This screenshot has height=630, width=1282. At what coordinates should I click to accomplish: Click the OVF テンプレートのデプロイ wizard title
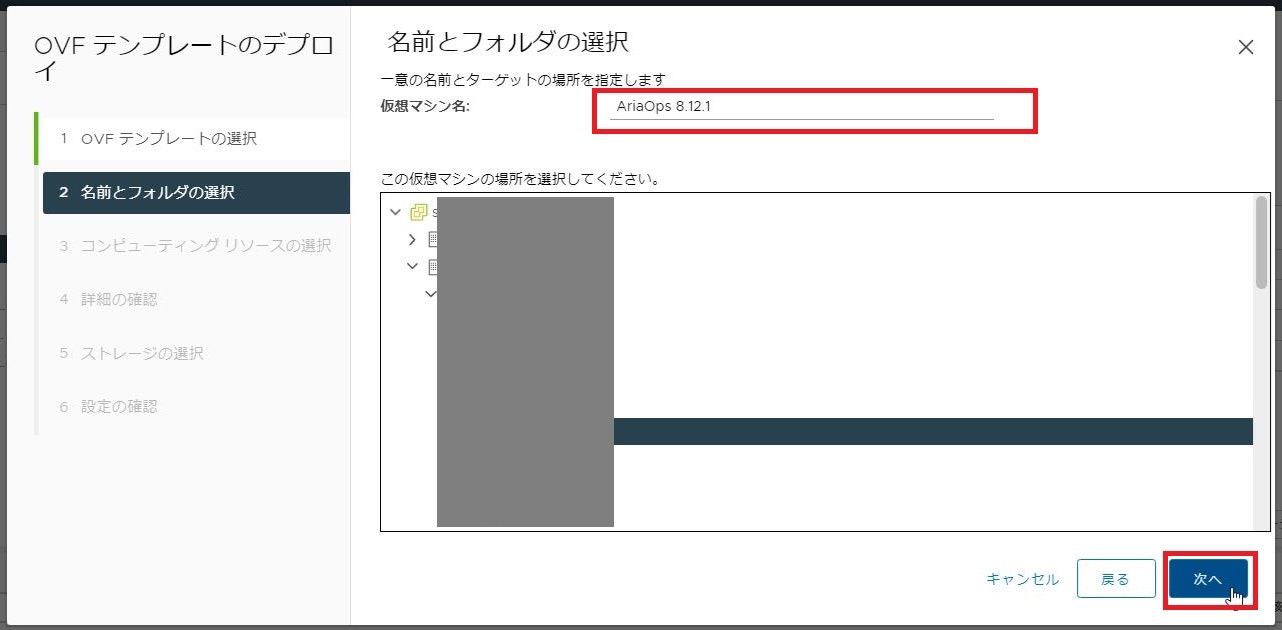coord(184,58)
